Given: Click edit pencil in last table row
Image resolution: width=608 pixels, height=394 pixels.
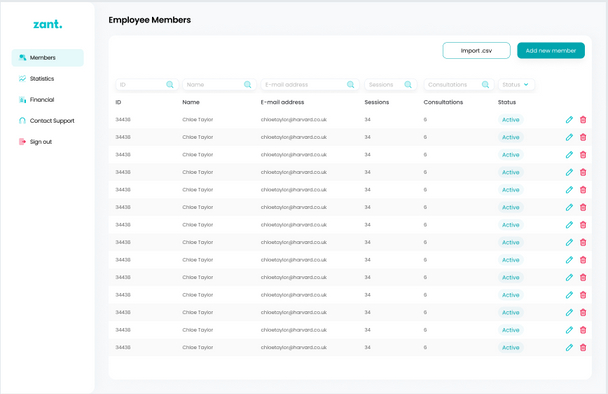Looking at the screenshot, I should click(569, 347).
